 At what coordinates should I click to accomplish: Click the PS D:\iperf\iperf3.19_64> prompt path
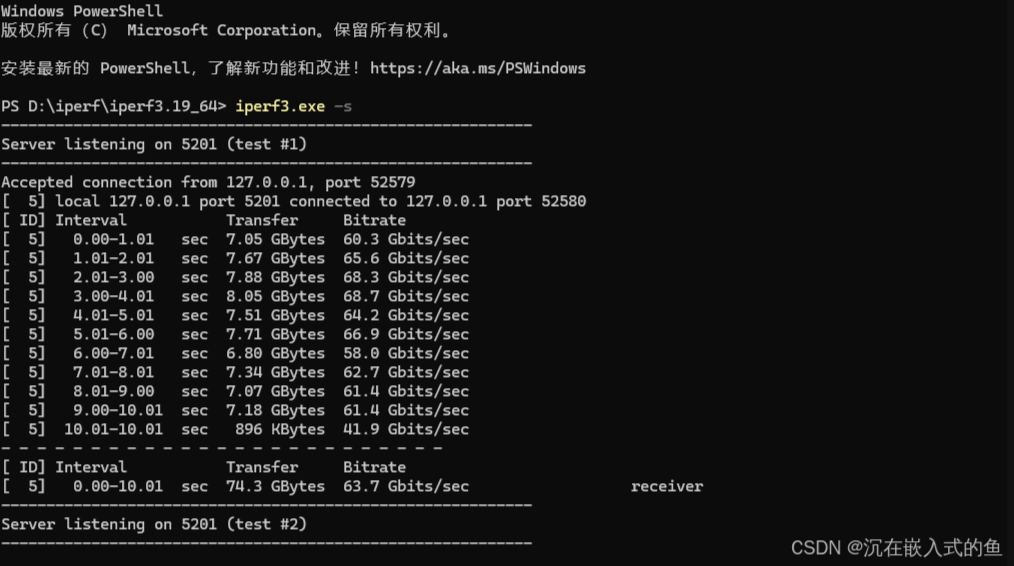click(114, 106)
